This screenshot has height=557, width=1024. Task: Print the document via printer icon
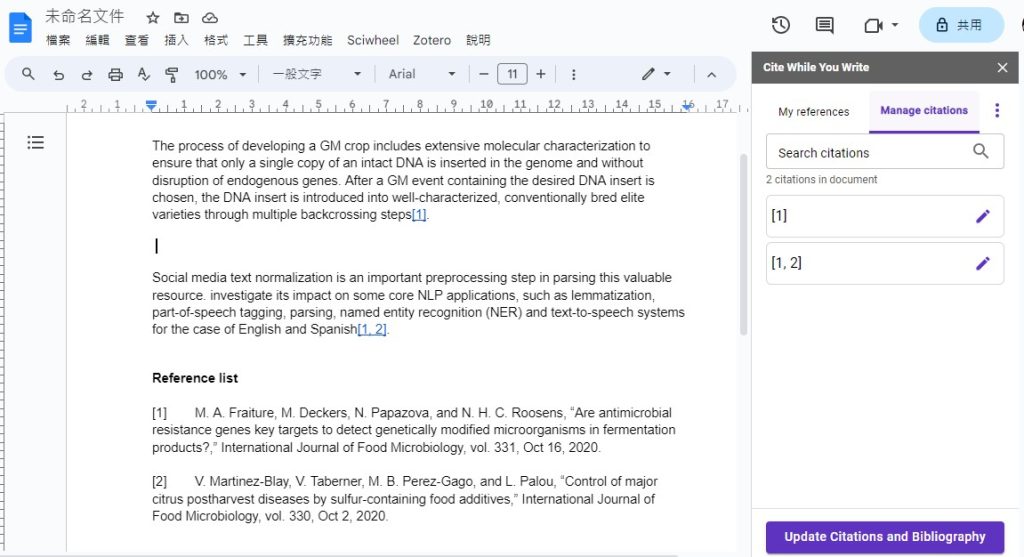pos(116,74)
